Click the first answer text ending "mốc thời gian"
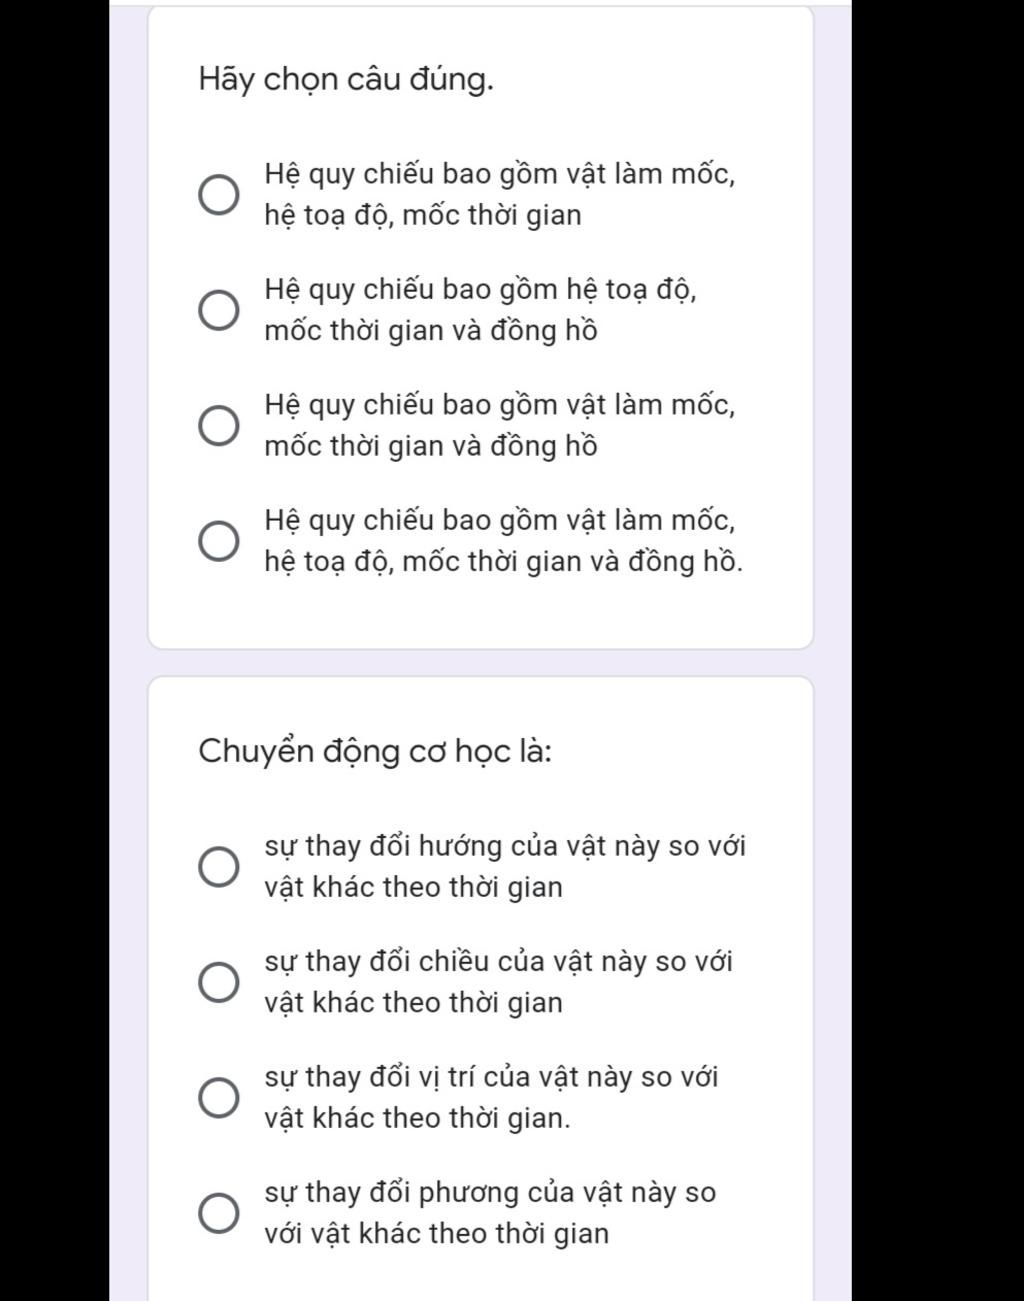The image size is (1024, 1301). pos(499,194)
